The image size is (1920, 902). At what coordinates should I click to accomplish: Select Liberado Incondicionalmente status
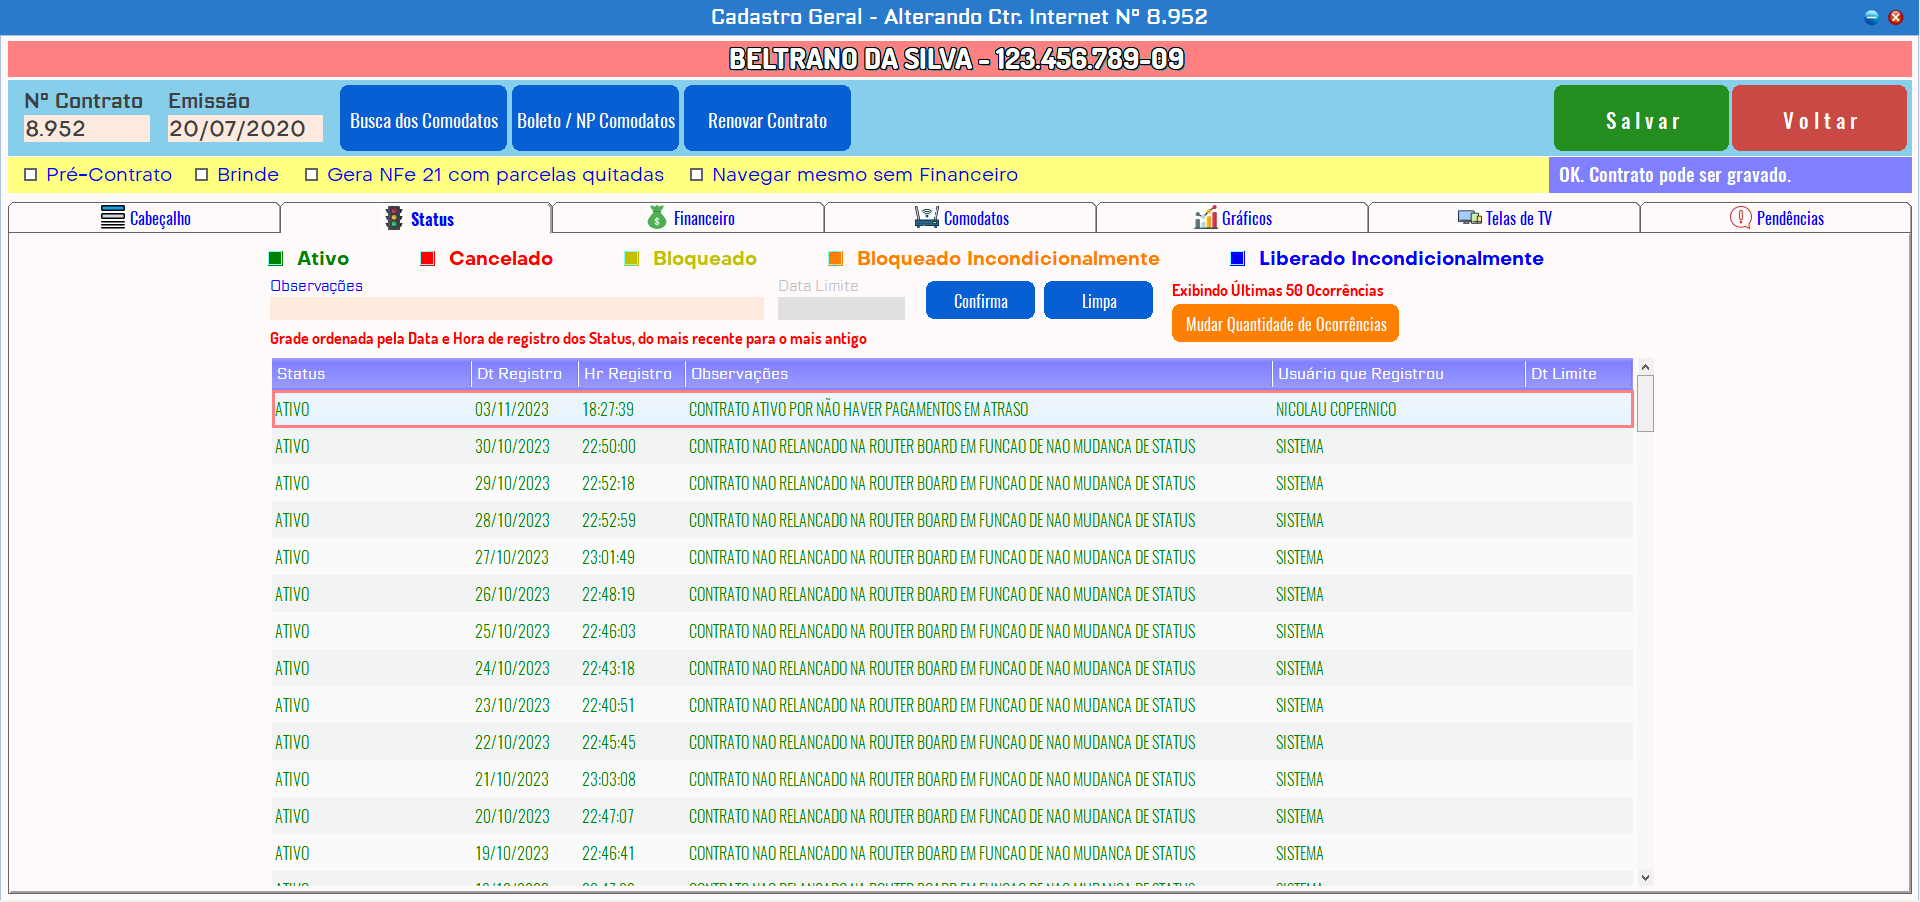click(1238, 259)
